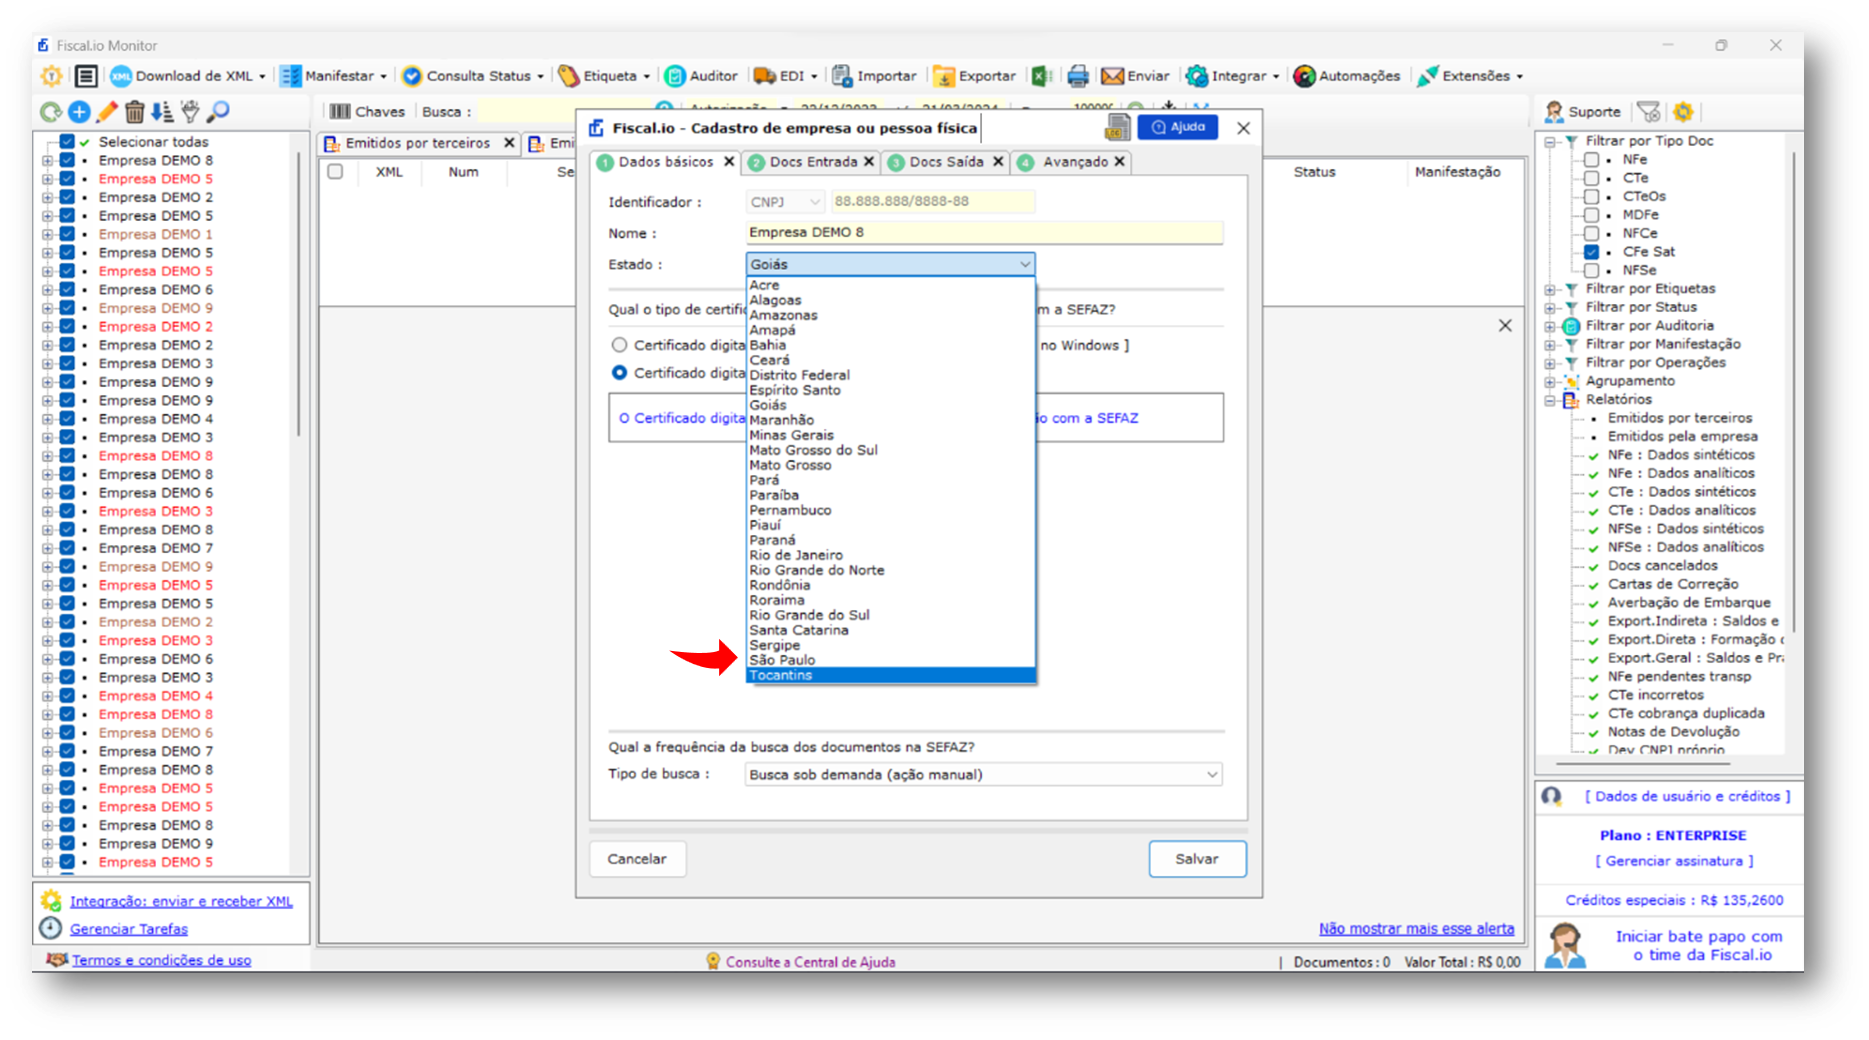Click the blue Ajuda button
The height and width of the screenshot is (1040, 1869).
click(x=1178, y=127)
